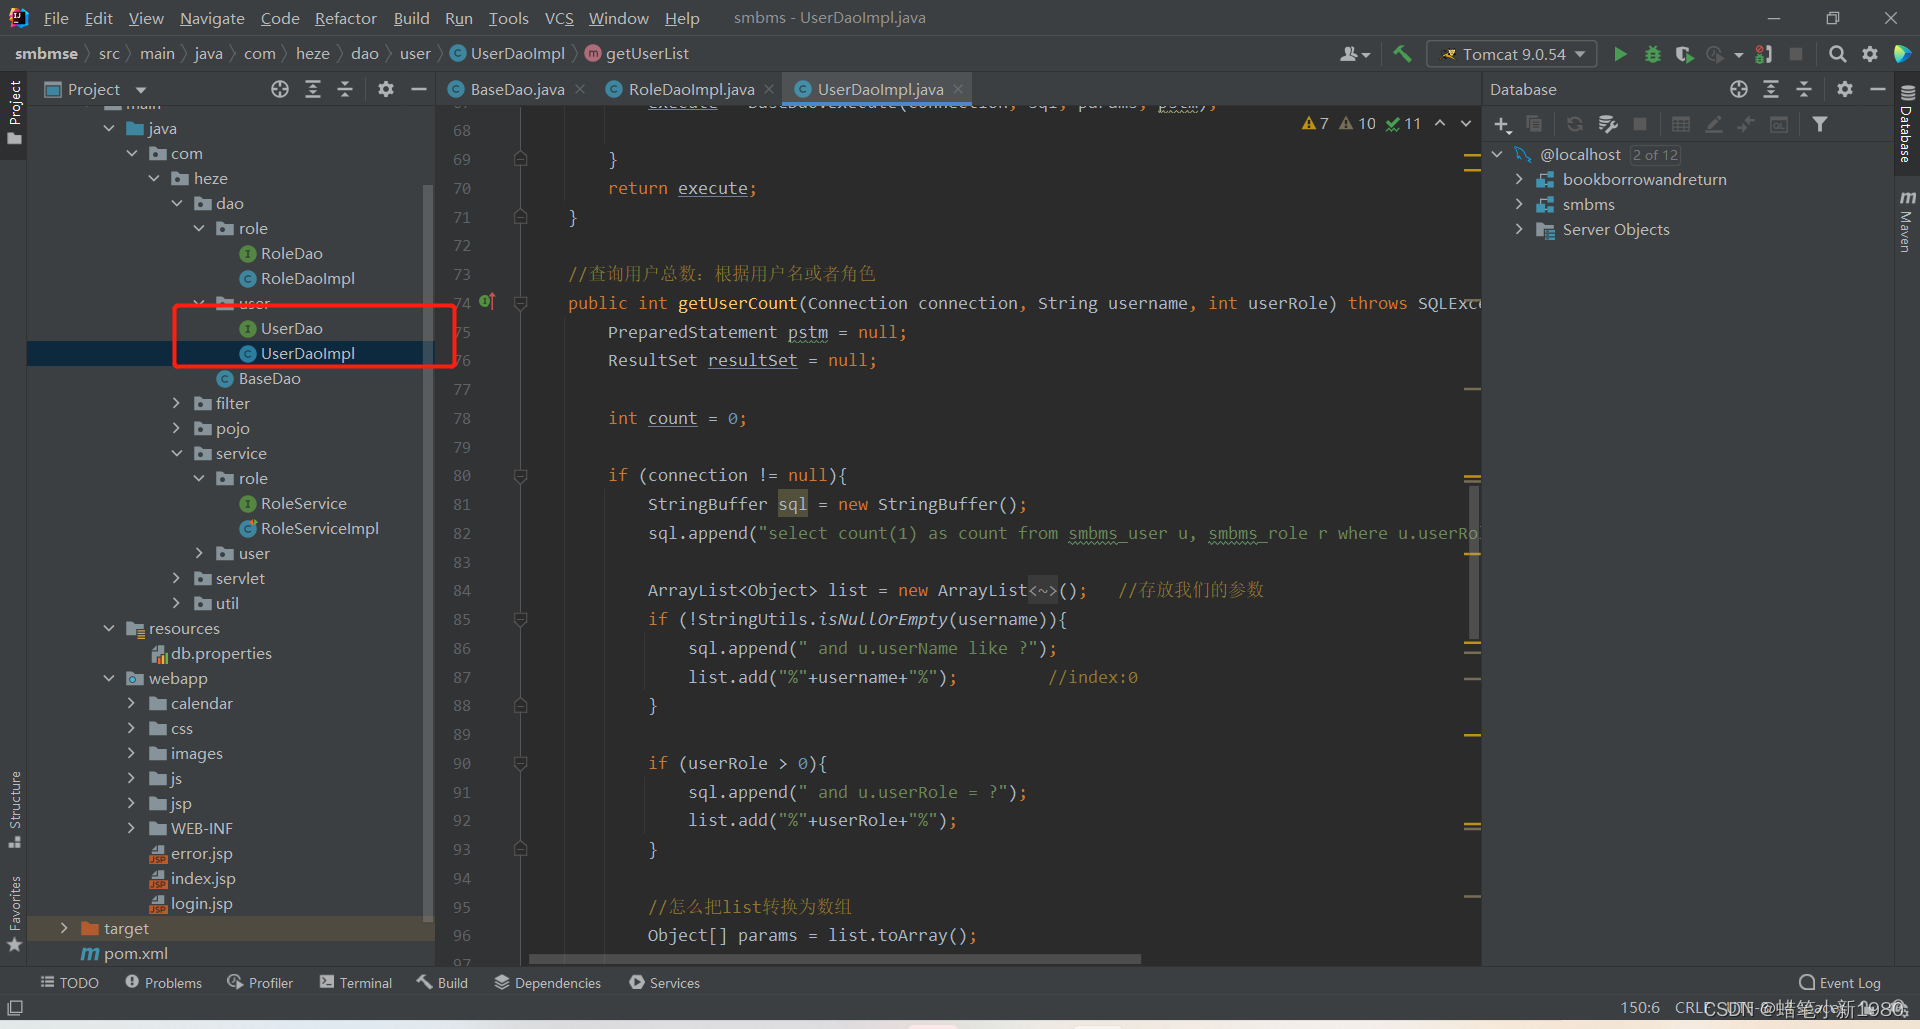The height and width of the screenshot is (1029, 1920).
Task: Toggle the Project tool window stripe button
Action: click(14, 112)
